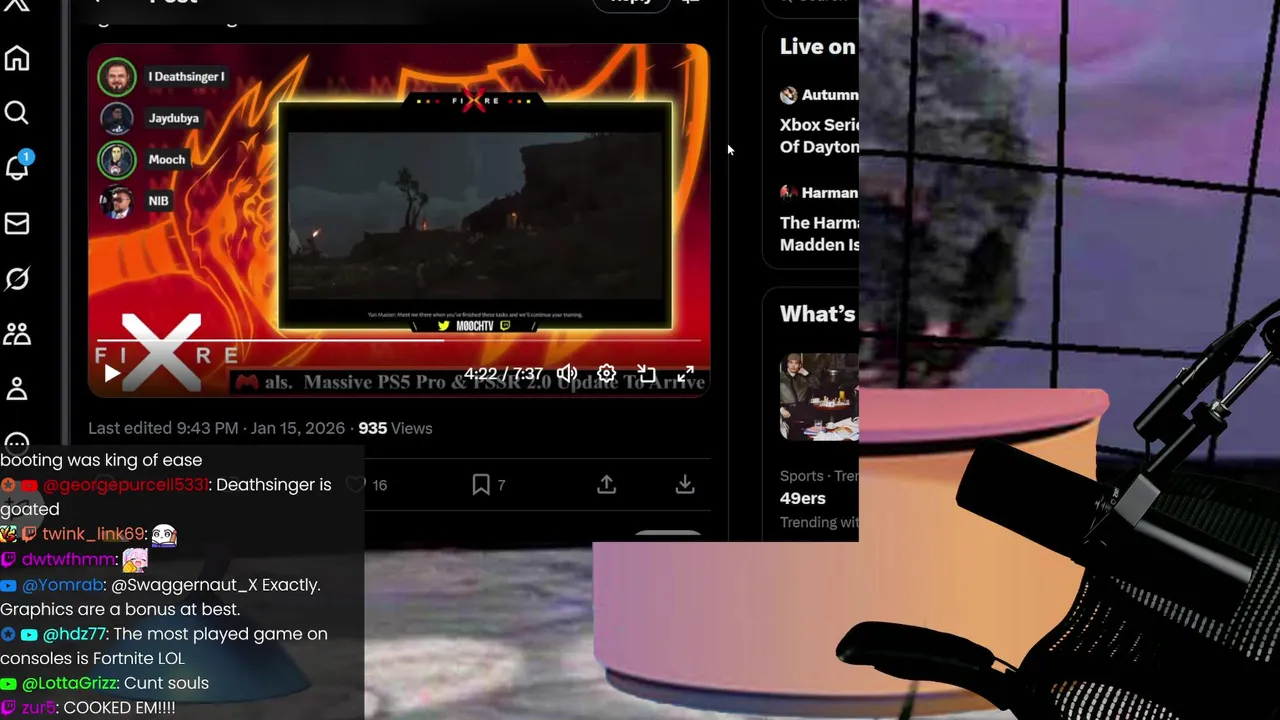Open Notifications bell with one alert

[17, 167]
